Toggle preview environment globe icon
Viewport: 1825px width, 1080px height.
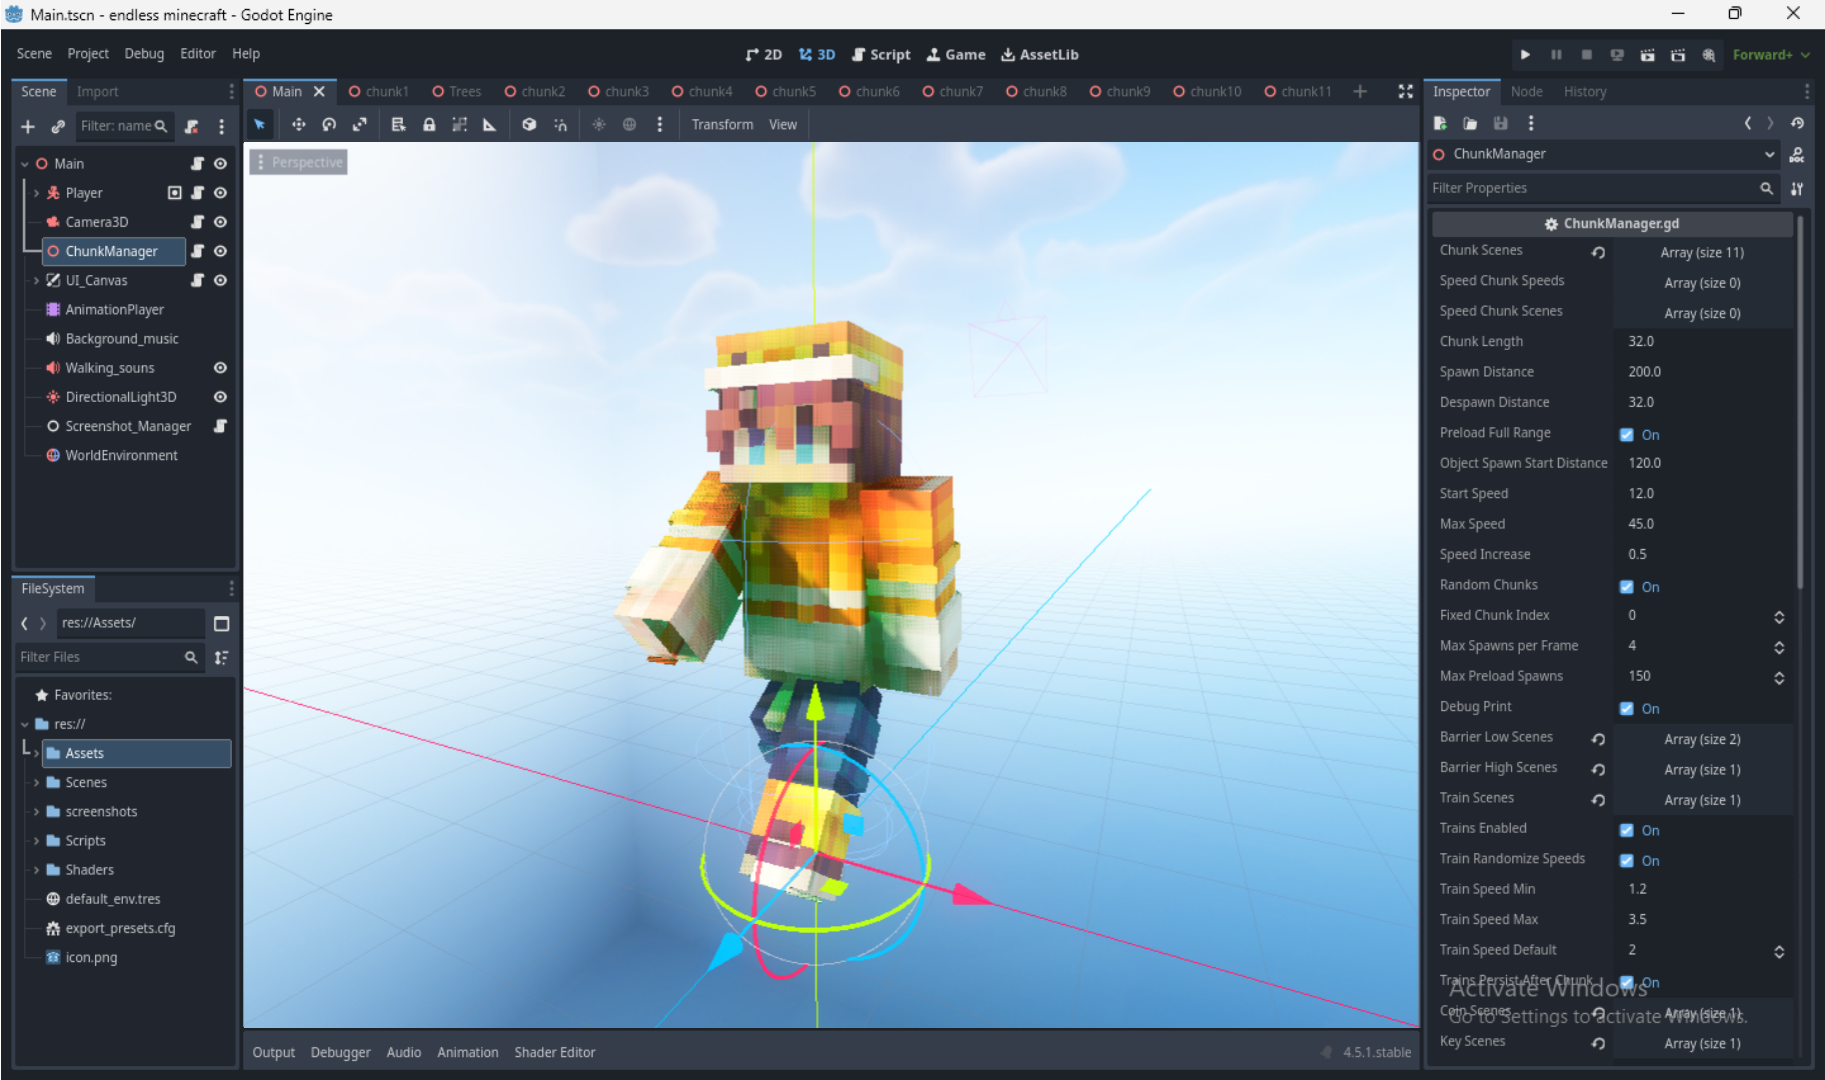[x=629, y=124]
